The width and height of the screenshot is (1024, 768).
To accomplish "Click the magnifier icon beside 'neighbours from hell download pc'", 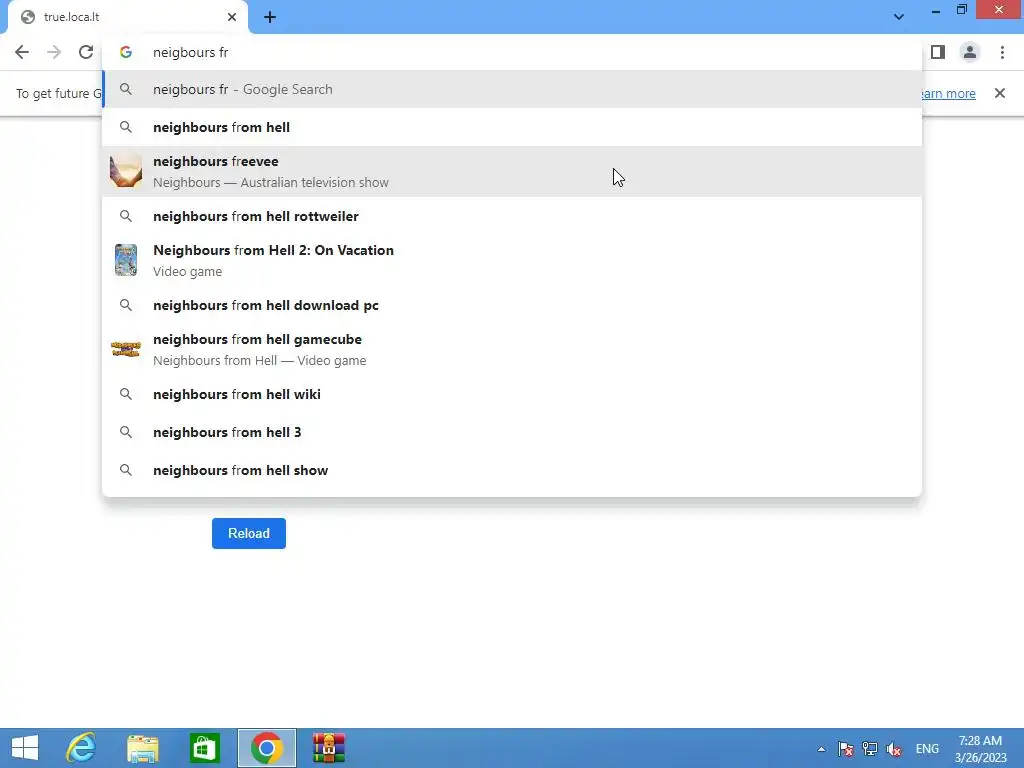I will click(x=126, y=305).
